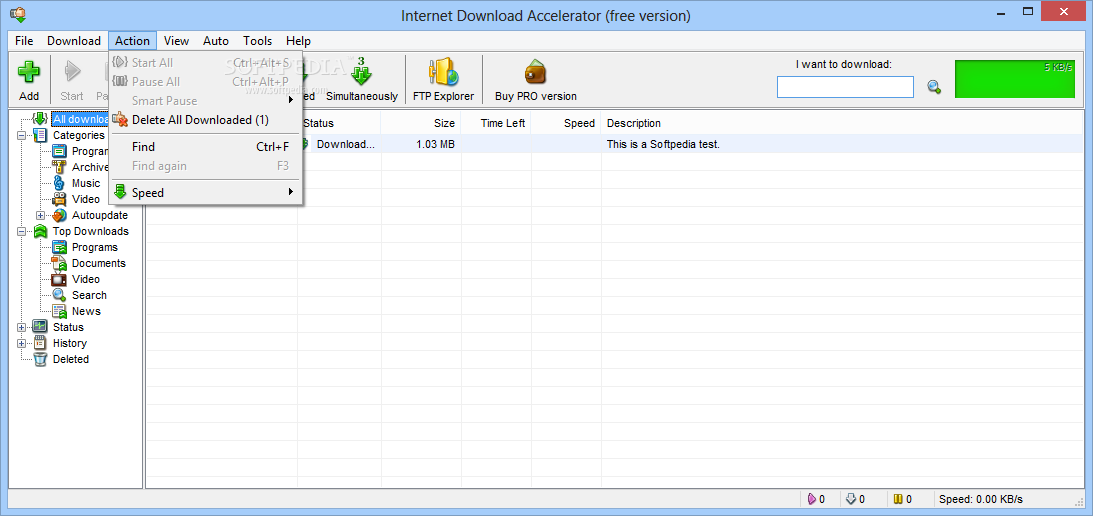Choose Delete All Downloaded (1)

point(206,120)
